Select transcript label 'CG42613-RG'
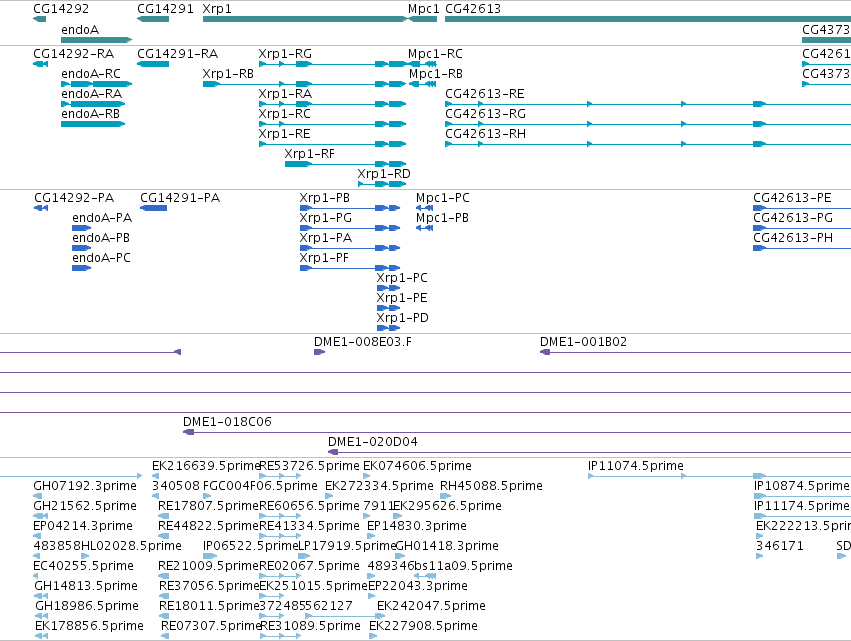Image resolution: width=851 pixels, height=641 pixels. (485, 114)
